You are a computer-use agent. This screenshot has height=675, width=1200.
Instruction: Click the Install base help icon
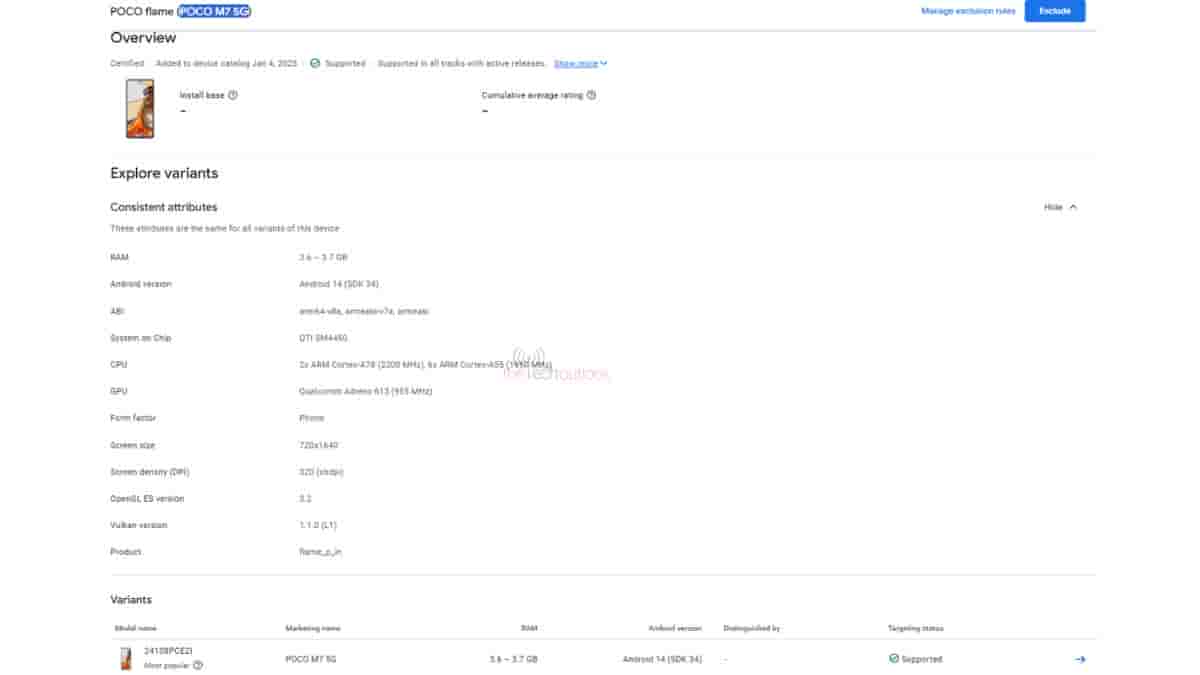point(232,95)
